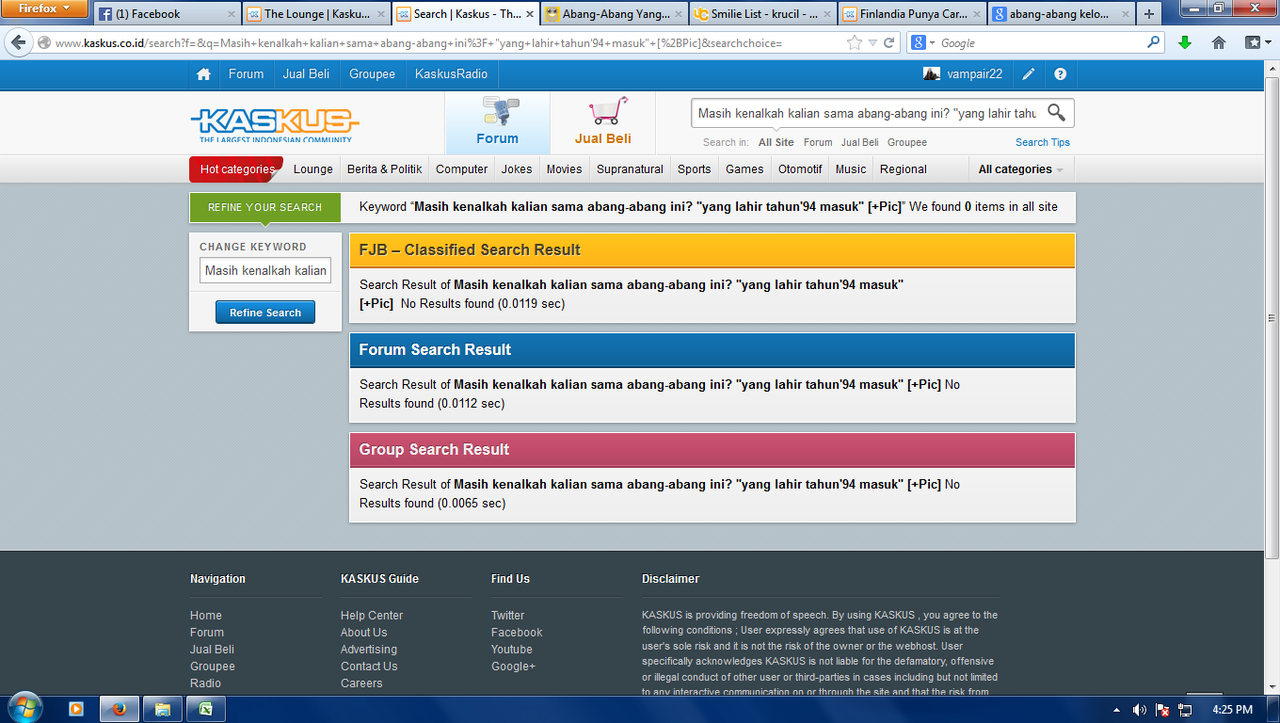Switch to the abang-abang kelo Google tab
Screen dimensions: 1280x723
(x=1061, y=14)
